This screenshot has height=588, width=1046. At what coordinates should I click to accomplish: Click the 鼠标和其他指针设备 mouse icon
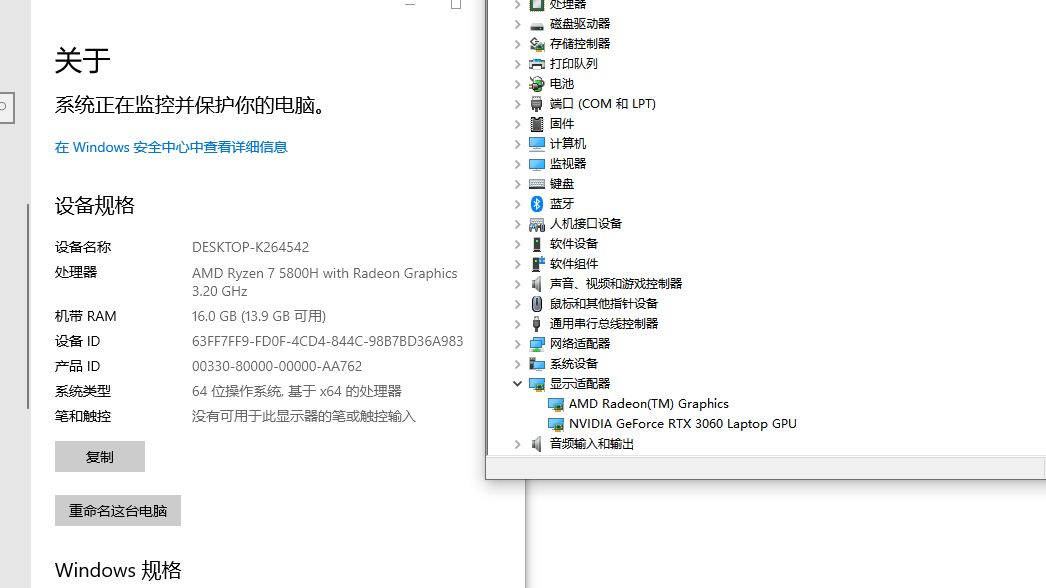pyautogui.click(x=536, y=304)
